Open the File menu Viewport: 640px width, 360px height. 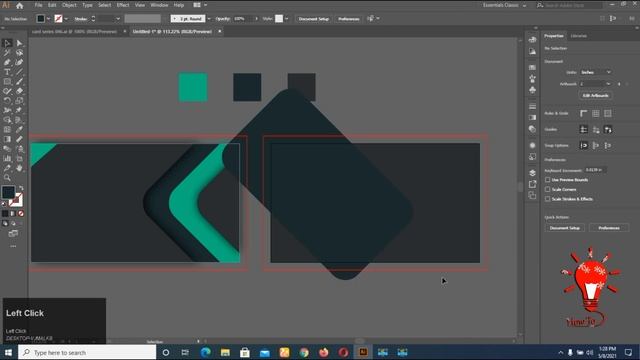[x=38, y=5]
